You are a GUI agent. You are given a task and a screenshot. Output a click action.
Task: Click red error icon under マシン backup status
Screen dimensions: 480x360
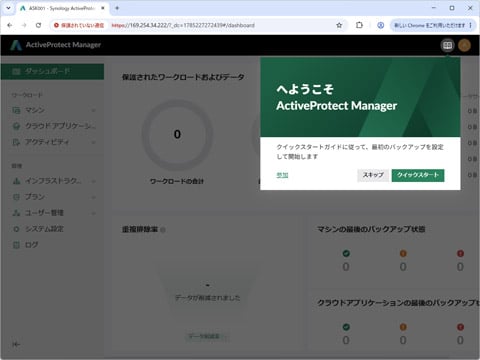(x=460, y=254)
